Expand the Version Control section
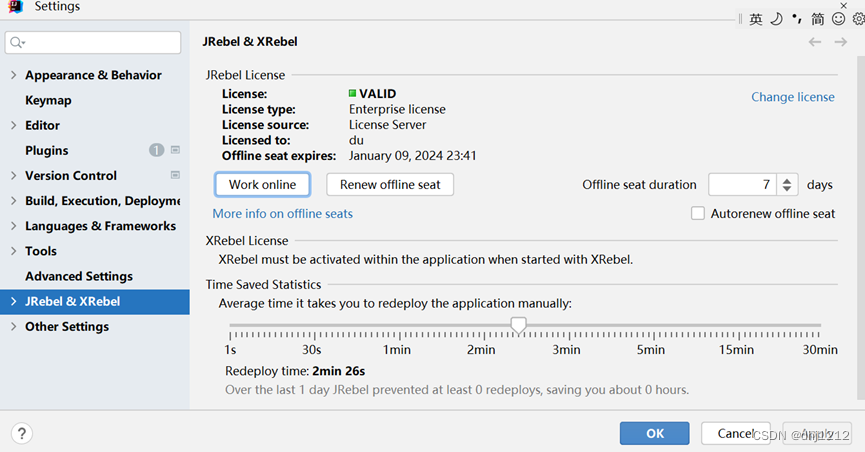 click(13, 175)
